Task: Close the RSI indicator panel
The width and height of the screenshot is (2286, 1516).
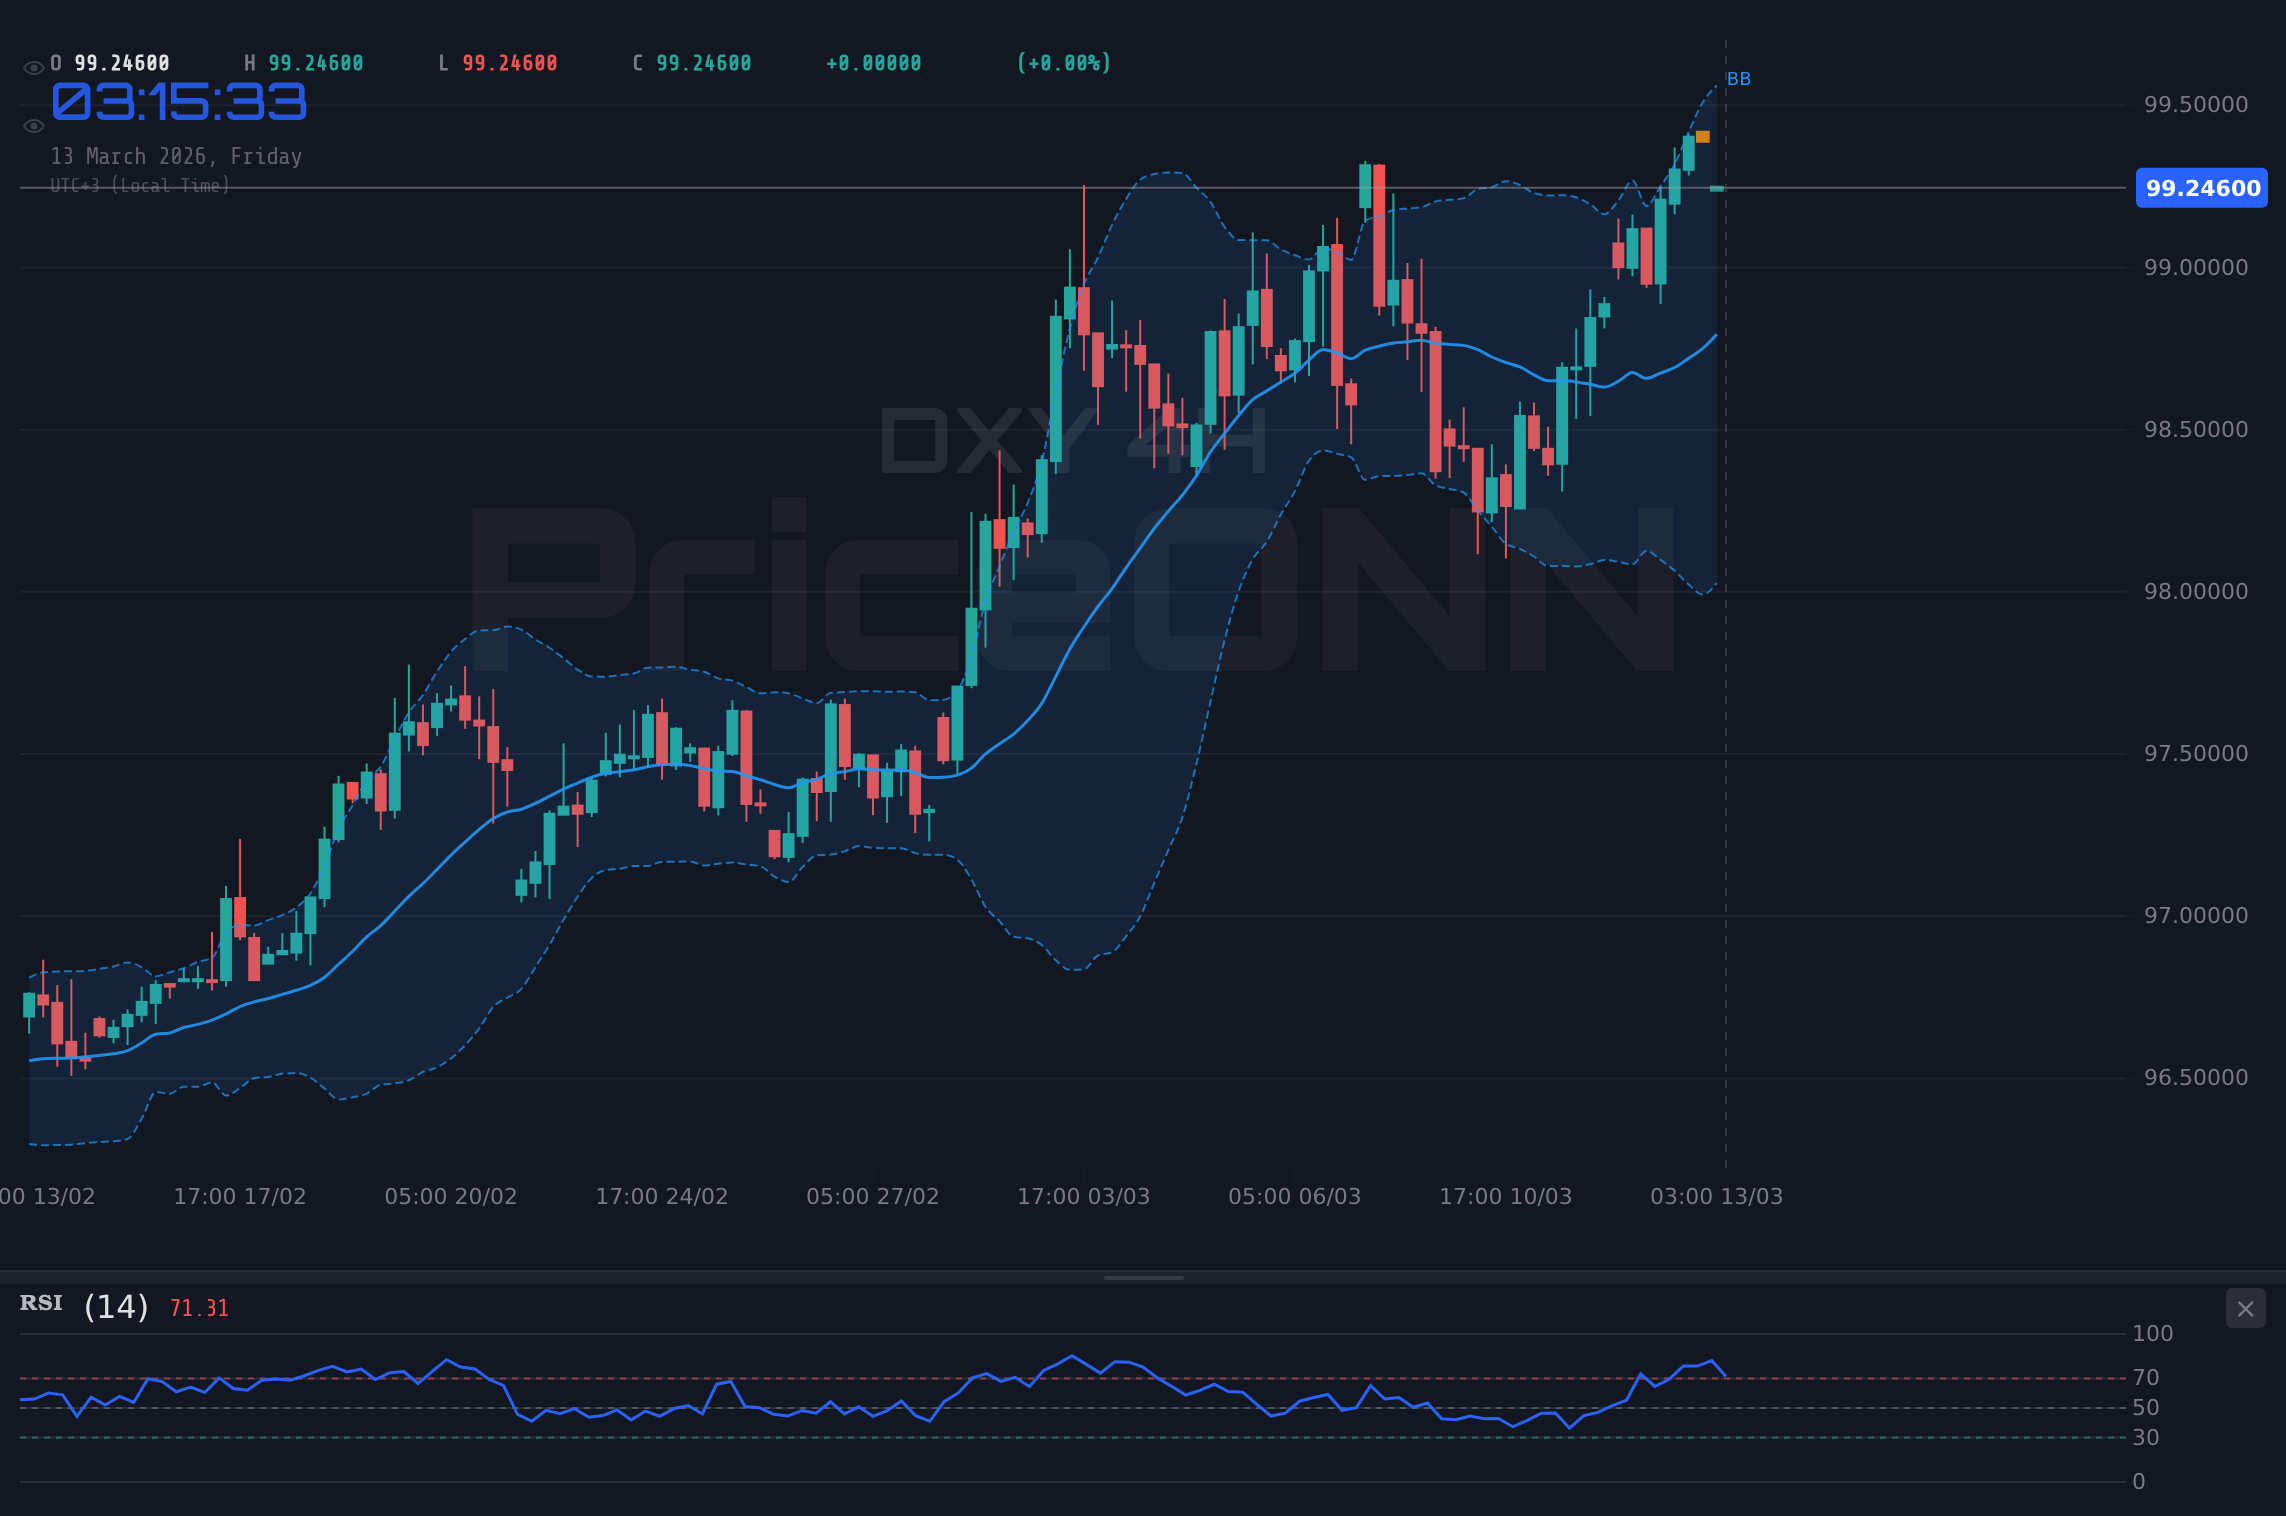Action: tap(2245, 1309)
